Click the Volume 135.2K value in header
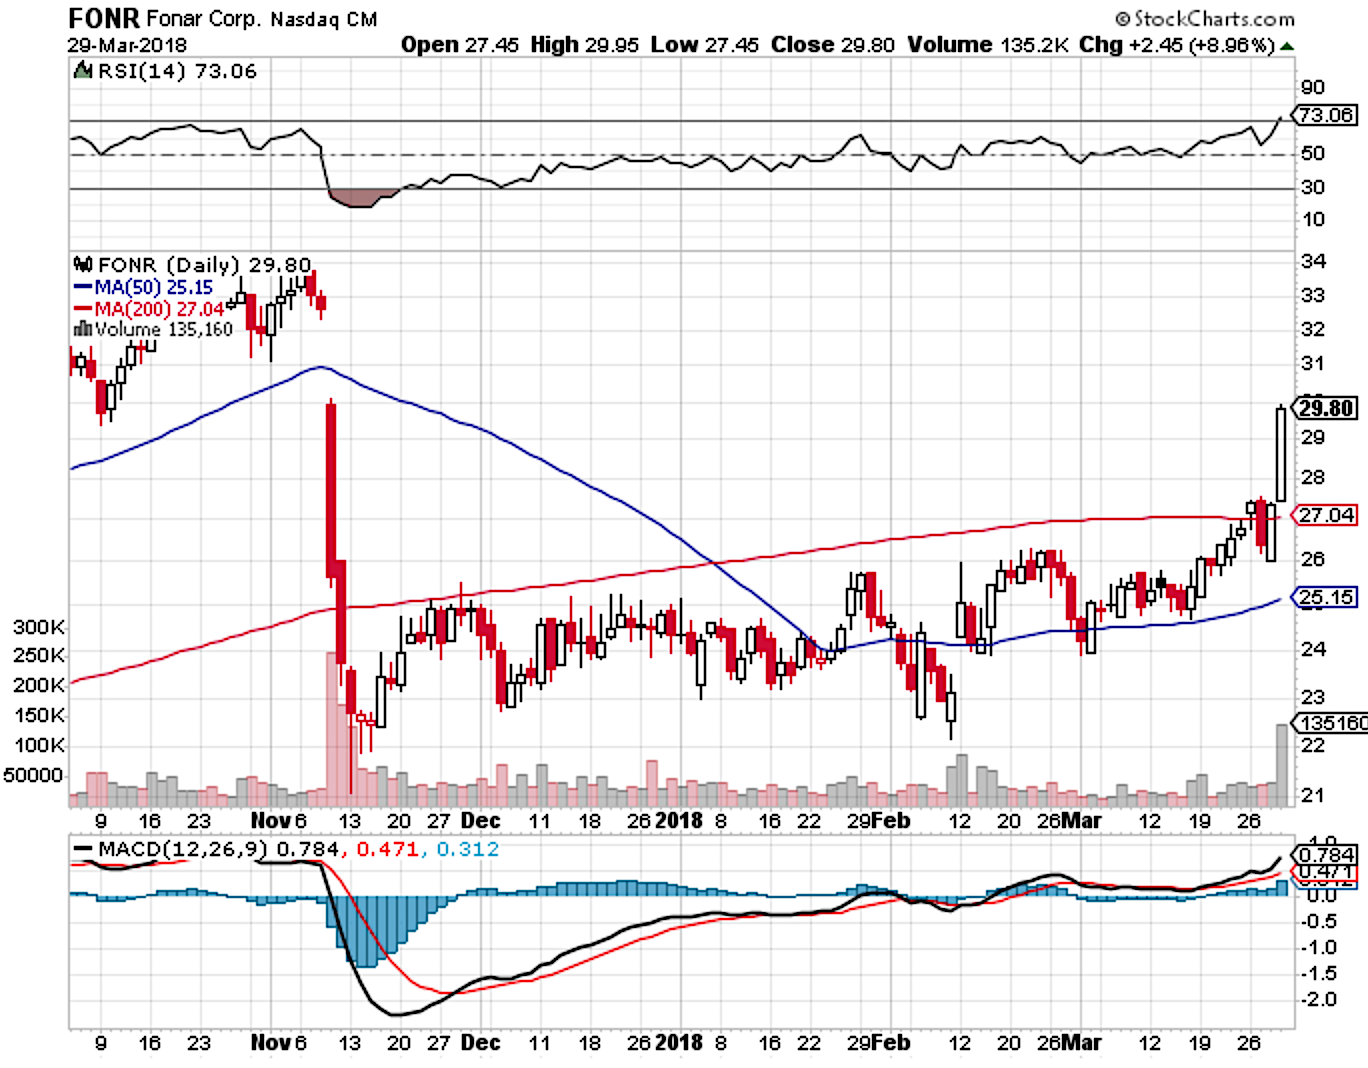 pos(988,45)
